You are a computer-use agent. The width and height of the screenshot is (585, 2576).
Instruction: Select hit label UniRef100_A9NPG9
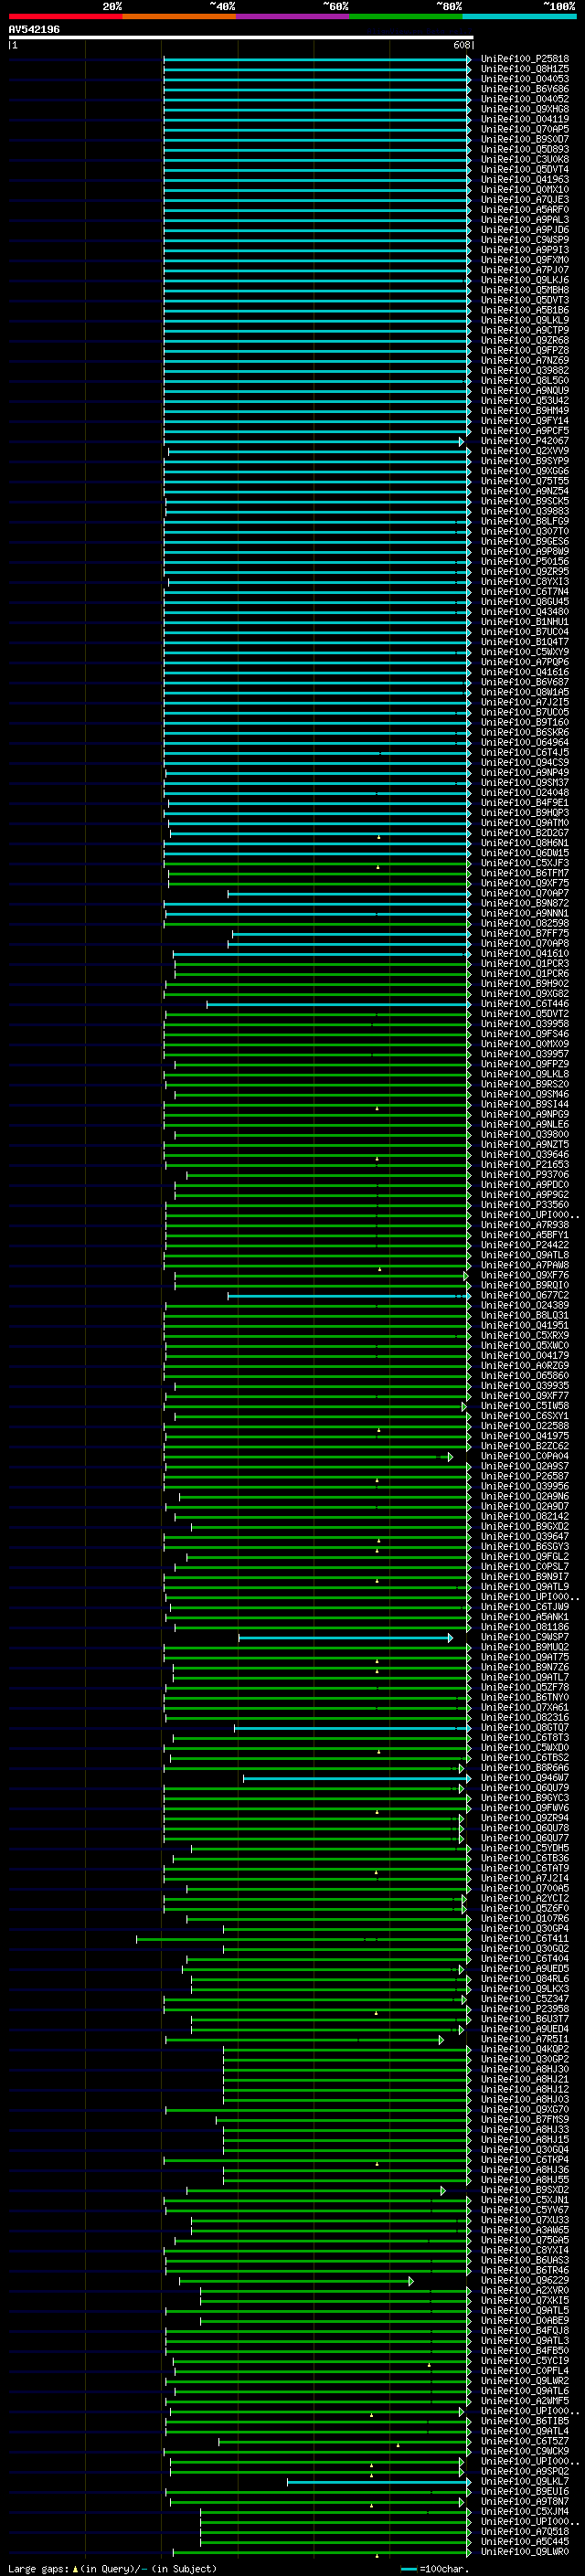[x=524, y=1114]
